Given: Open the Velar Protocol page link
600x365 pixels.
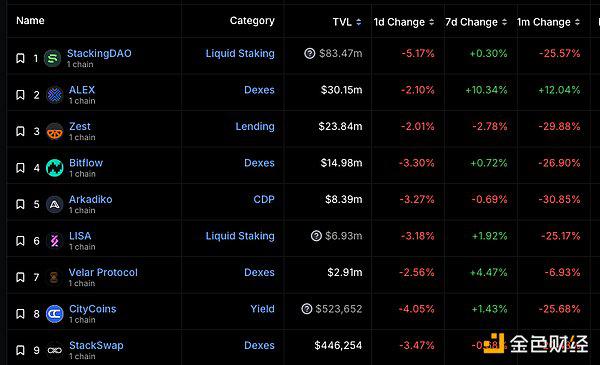Looking at the screenshot, I should click(x=103, y=272).
